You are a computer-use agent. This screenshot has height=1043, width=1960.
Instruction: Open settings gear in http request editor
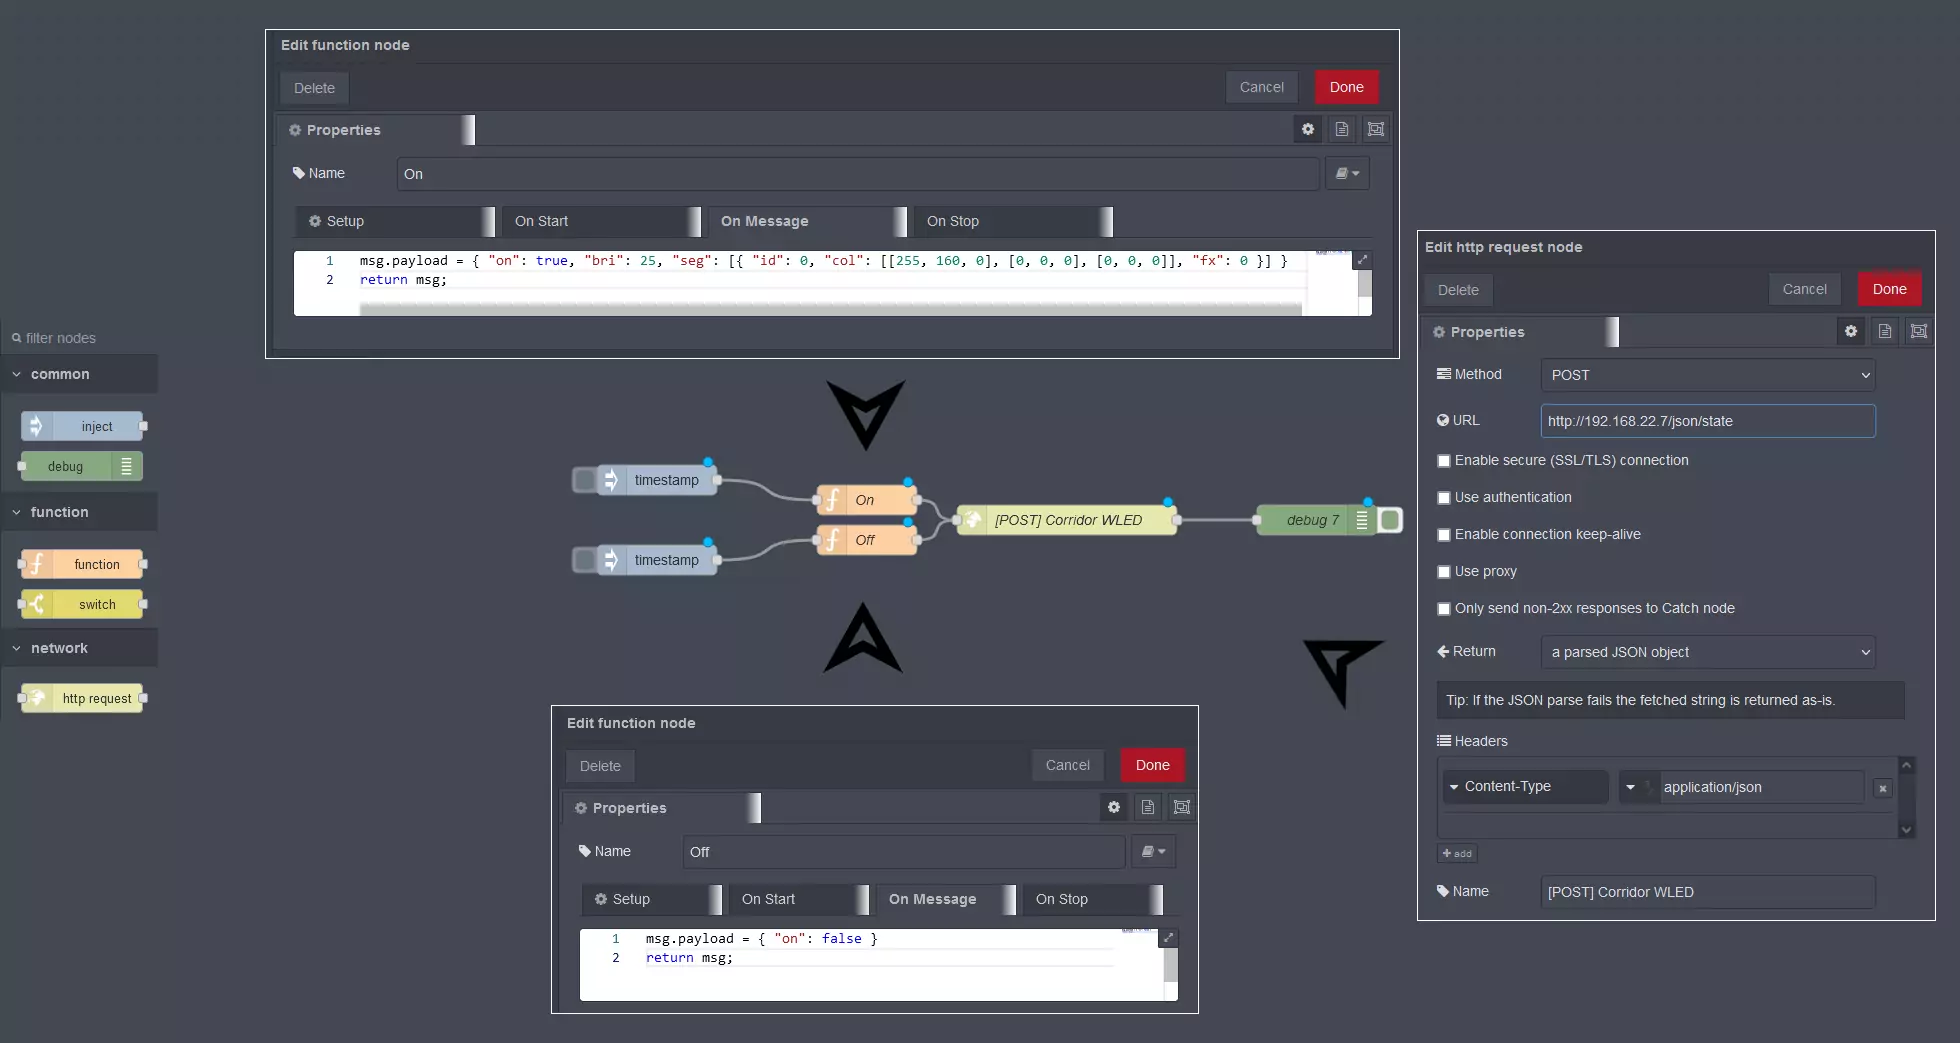point(1851,331)
